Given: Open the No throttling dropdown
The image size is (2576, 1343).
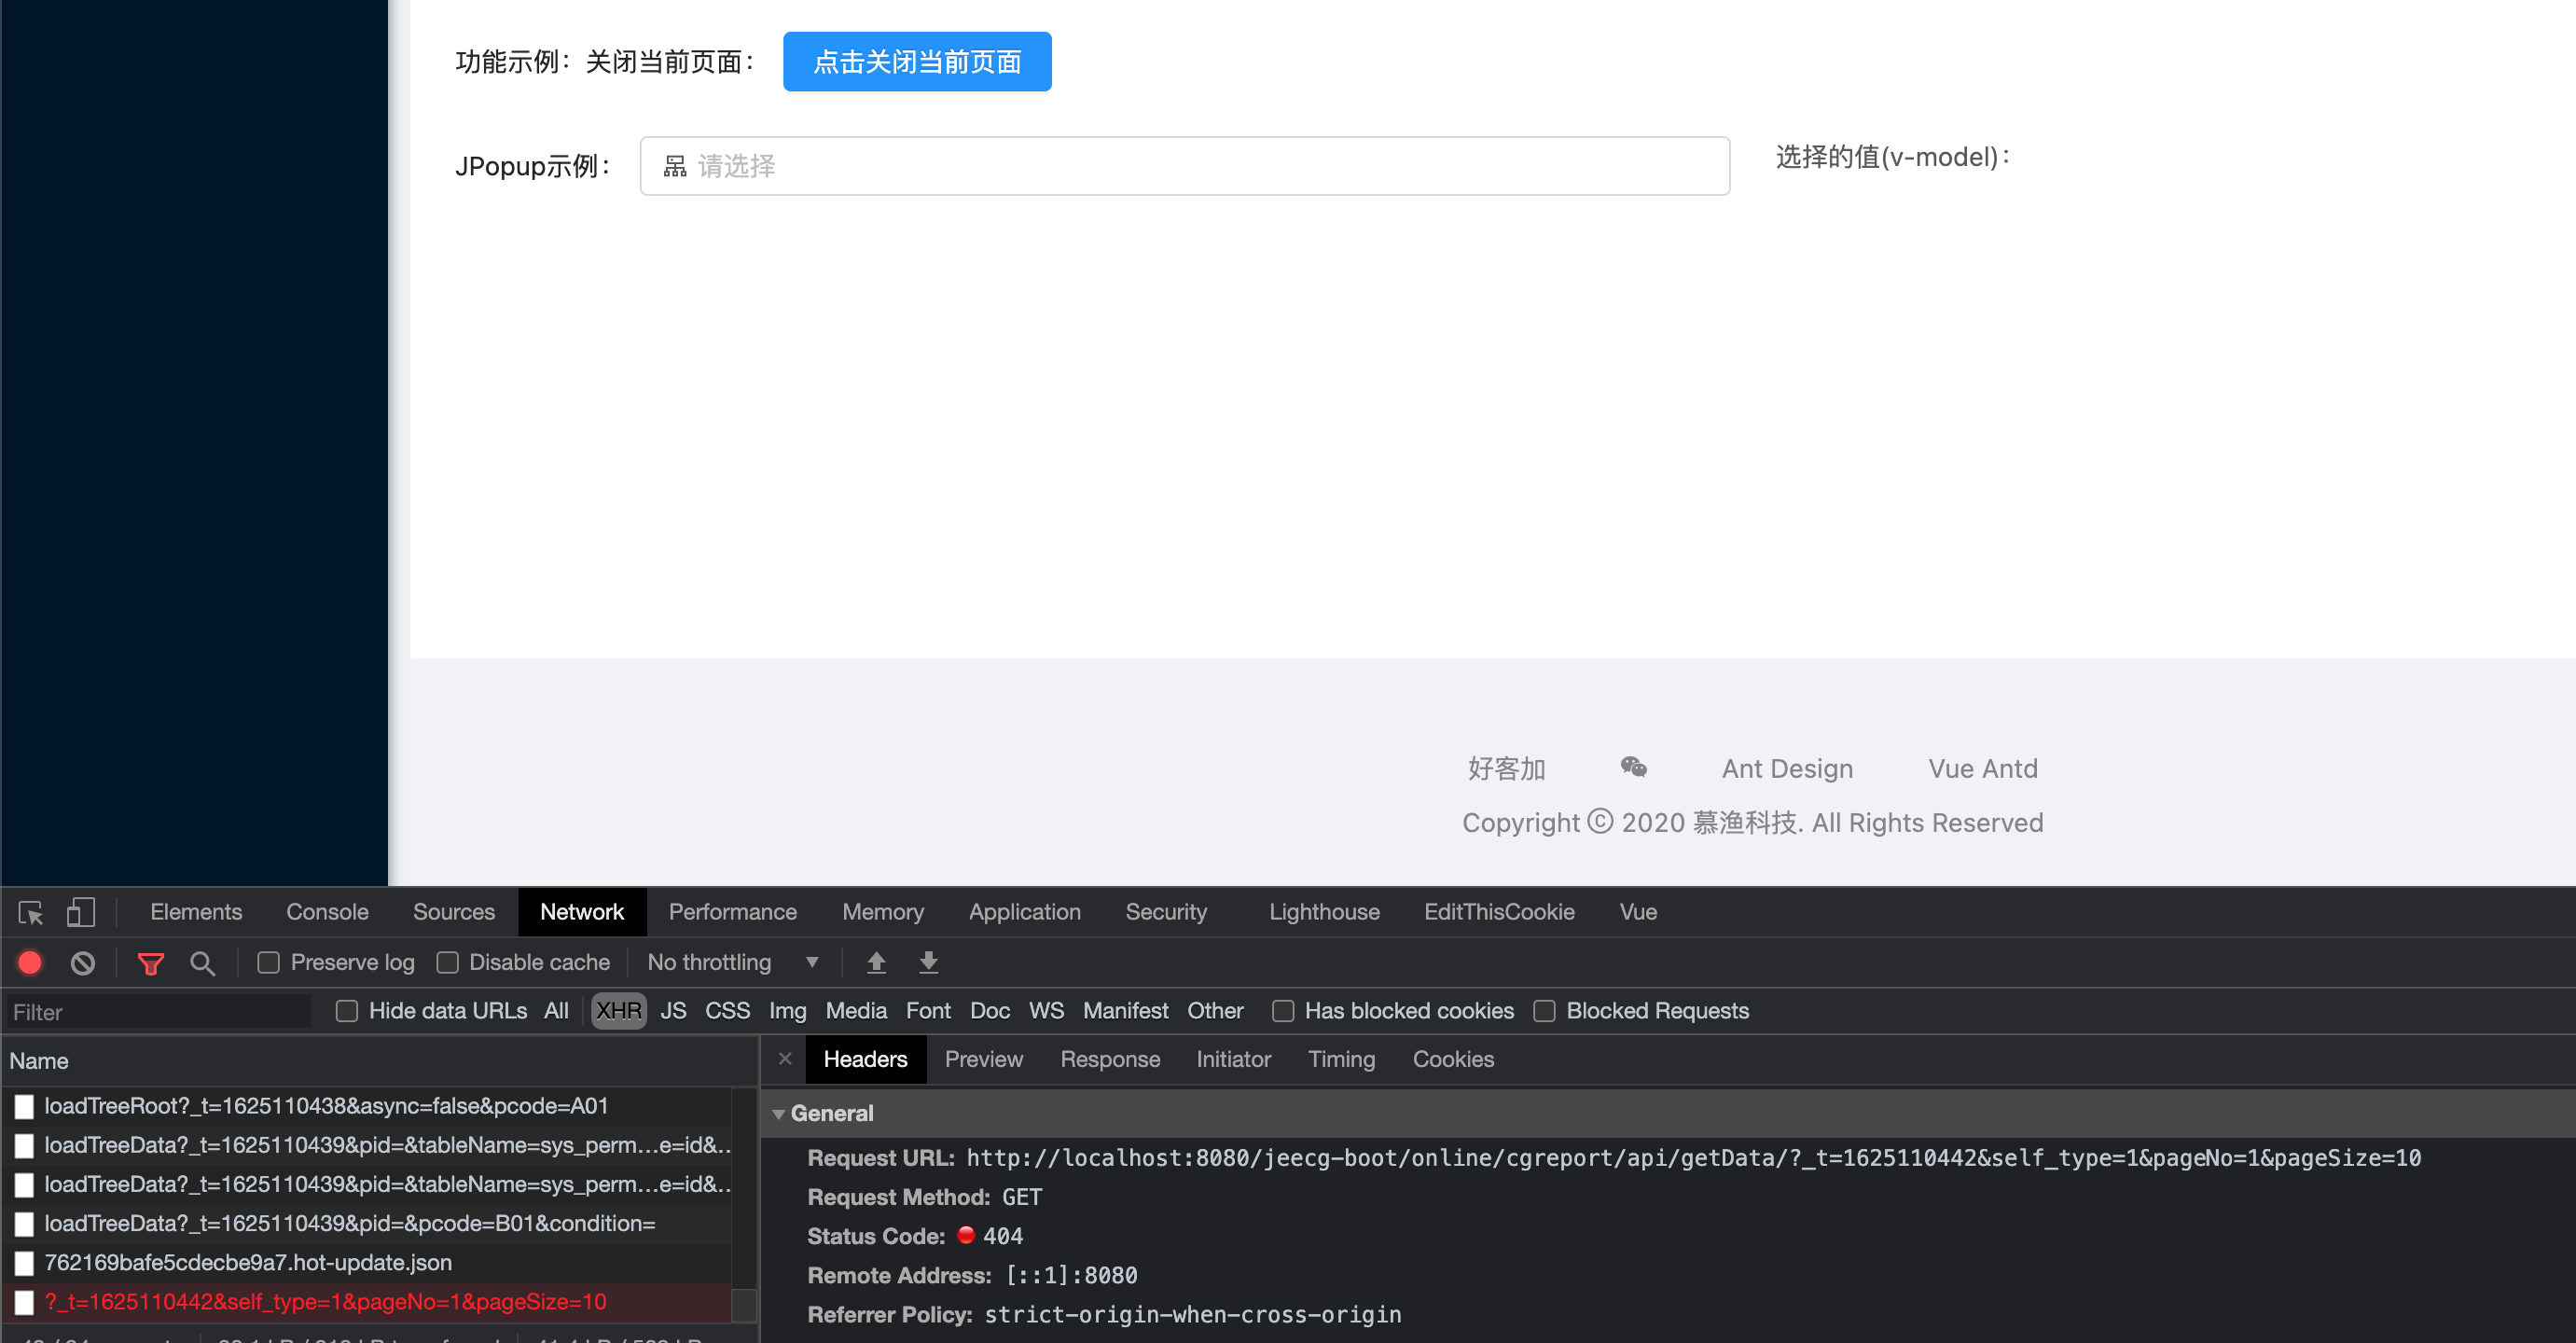Looking at the screenshot, I should 733,962.
